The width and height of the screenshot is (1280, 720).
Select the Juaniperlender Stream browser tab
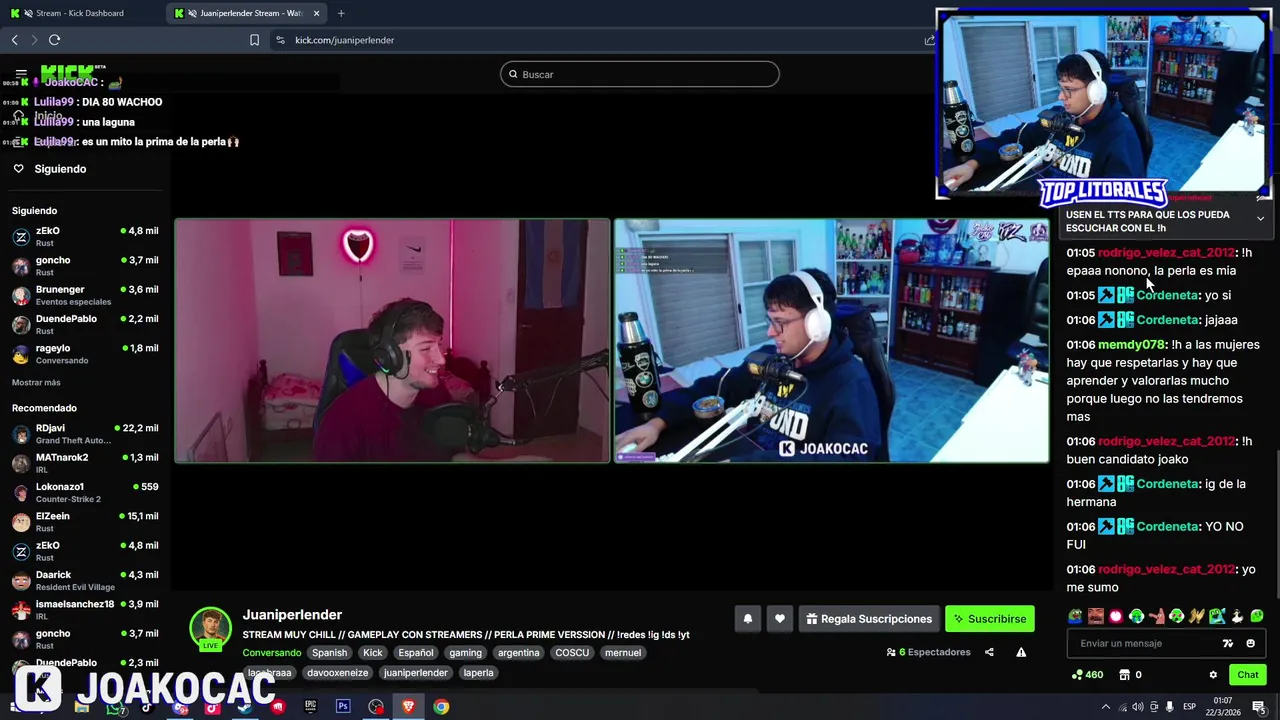(244, 13)
